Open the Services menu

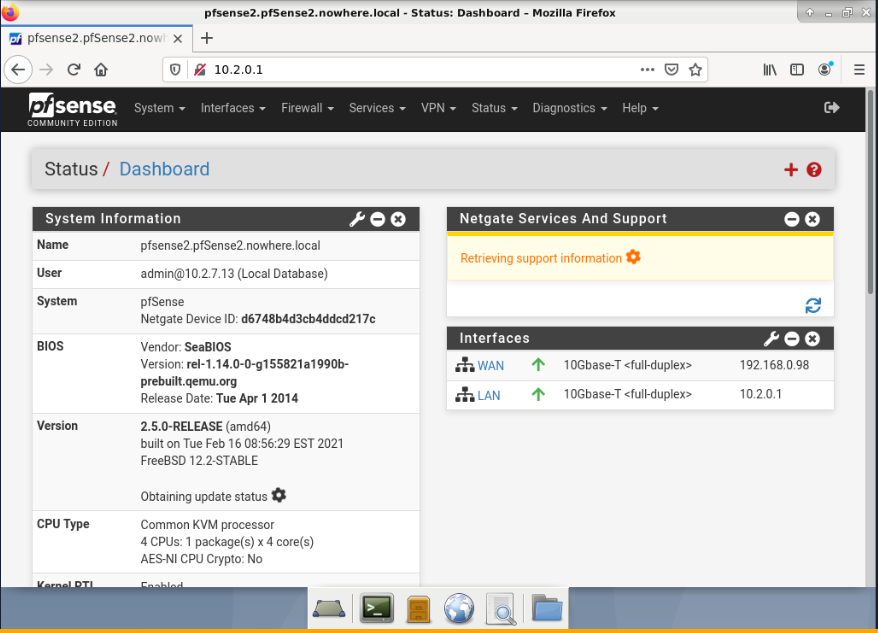click(x=377, y=108)
